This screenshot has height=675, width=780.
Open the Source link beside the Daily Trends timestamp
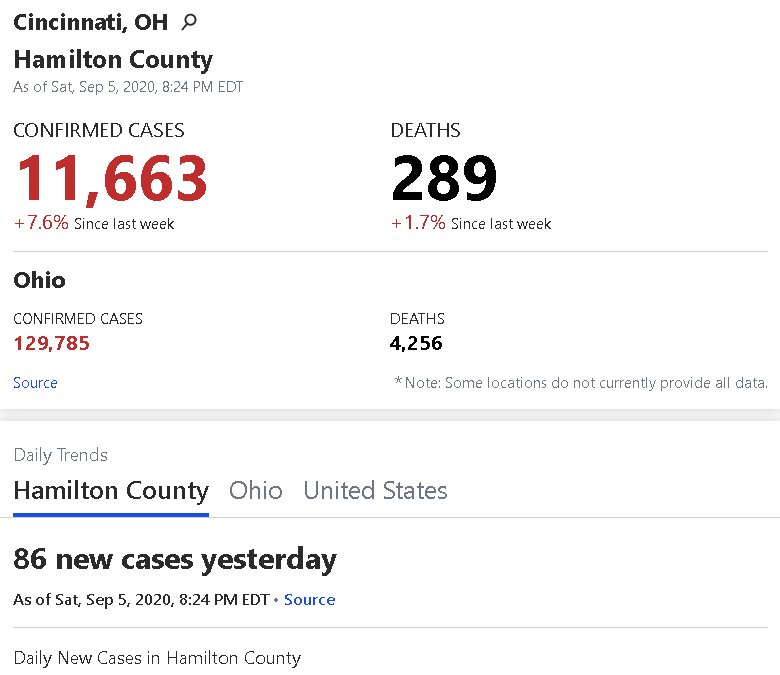(x=309, y=599)
